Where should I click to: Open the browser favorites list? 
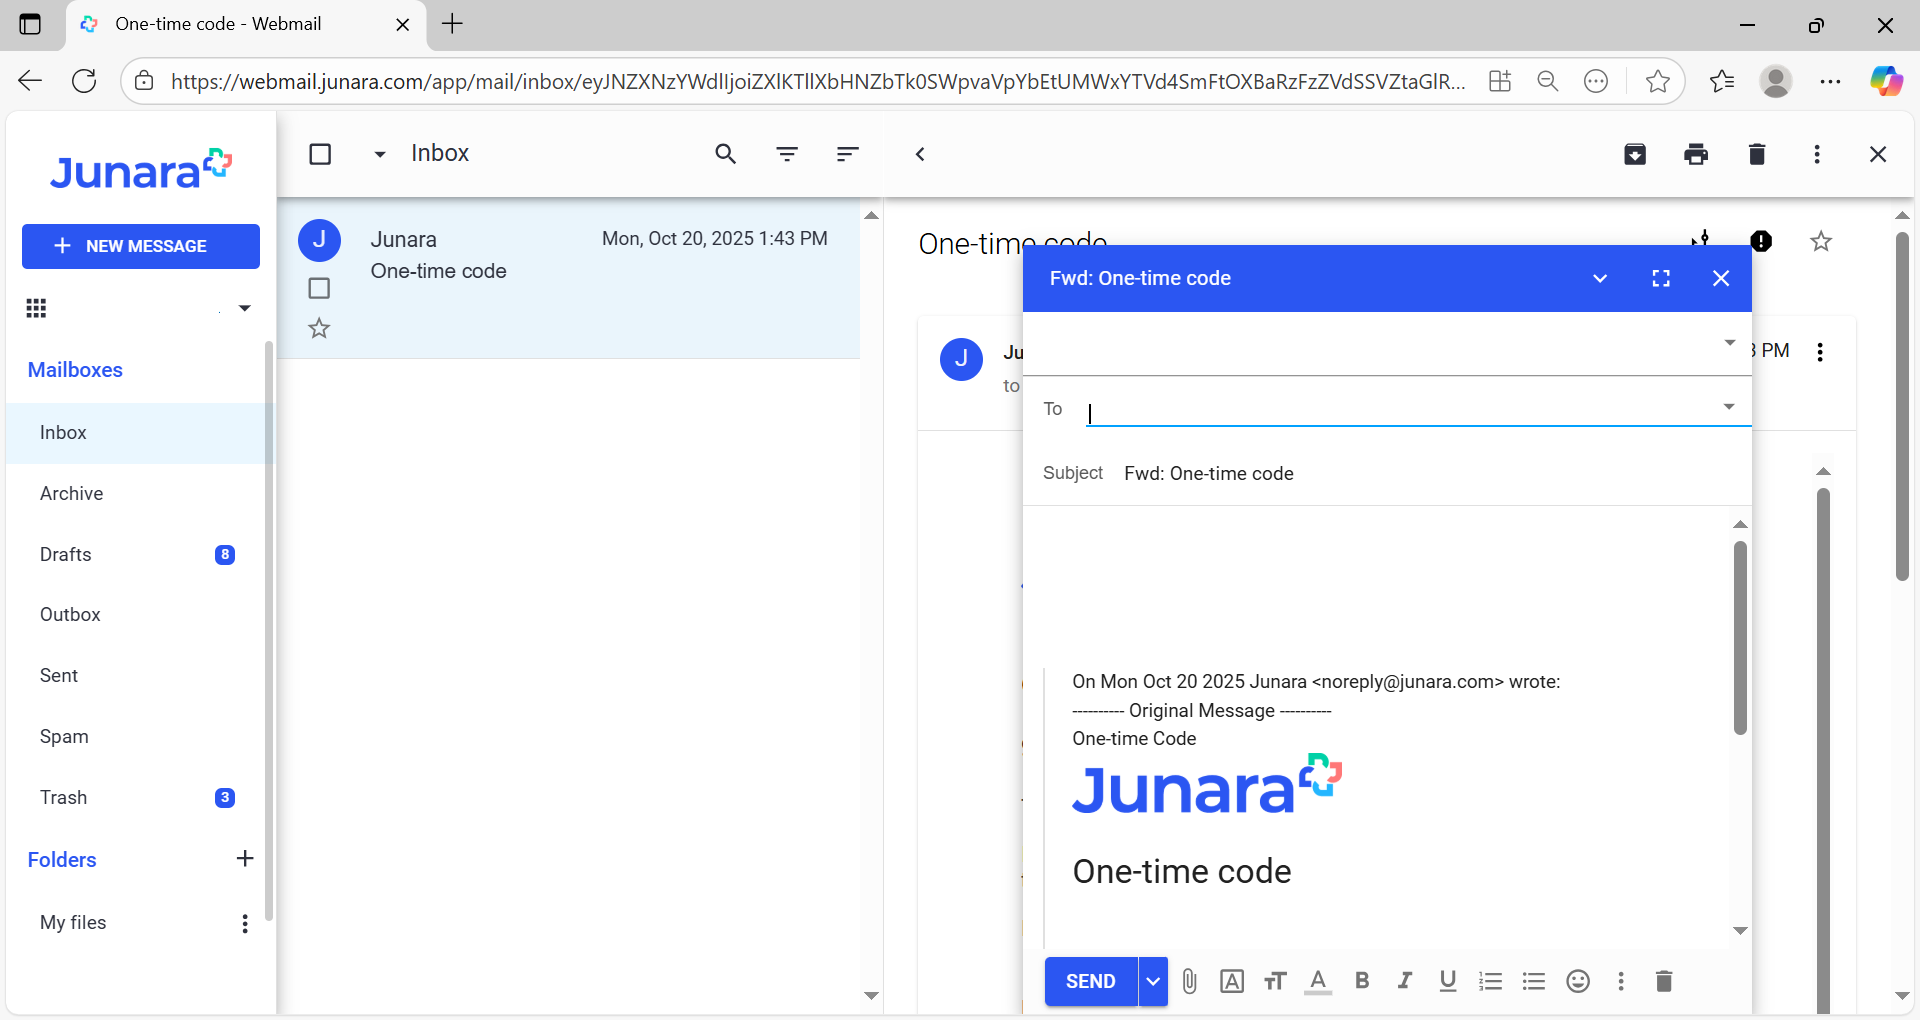pos(1722,81)
